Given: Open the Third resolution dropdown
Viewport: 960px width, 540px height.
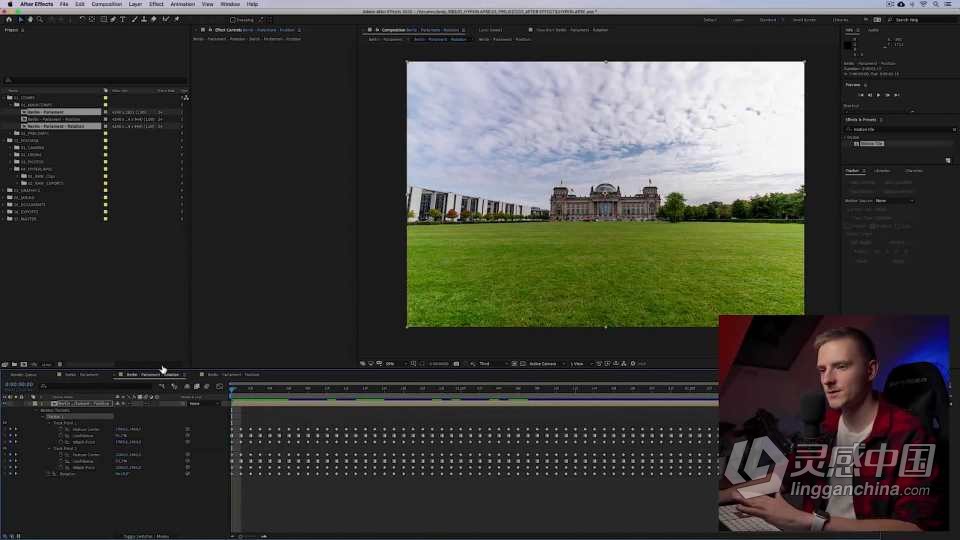Looking at the screenshot, I should 493,364.
